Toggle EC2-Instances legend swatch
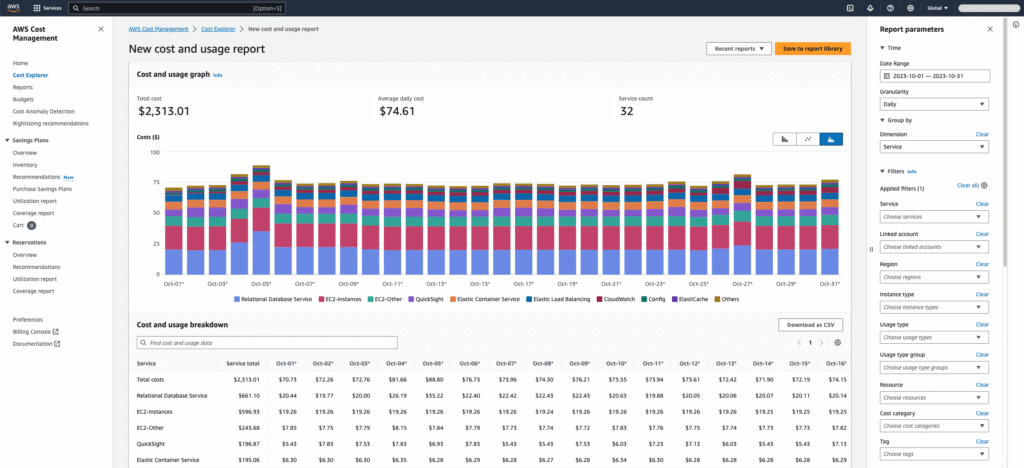This screenshot has height=468, width=1024. [x=320, y=299]
